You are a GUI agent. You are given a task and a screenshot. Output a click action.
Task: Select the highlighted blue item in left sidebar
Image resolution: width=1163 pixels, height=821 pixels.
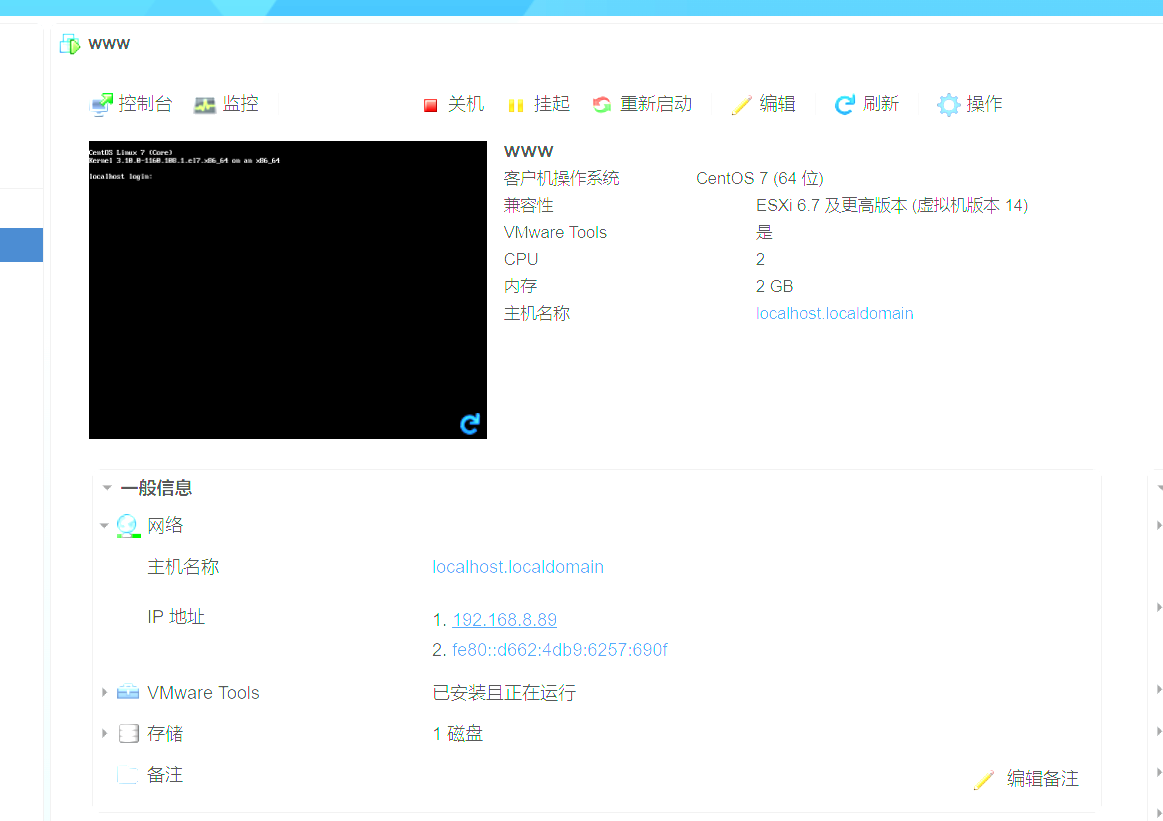click(x=21, y=245)
